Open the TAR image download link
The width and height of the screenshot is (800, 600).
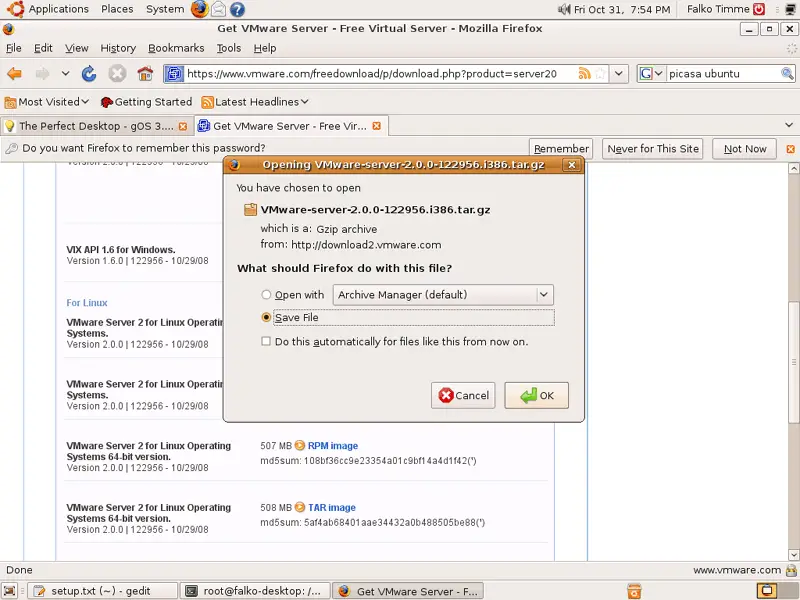(x=332, y=507)
